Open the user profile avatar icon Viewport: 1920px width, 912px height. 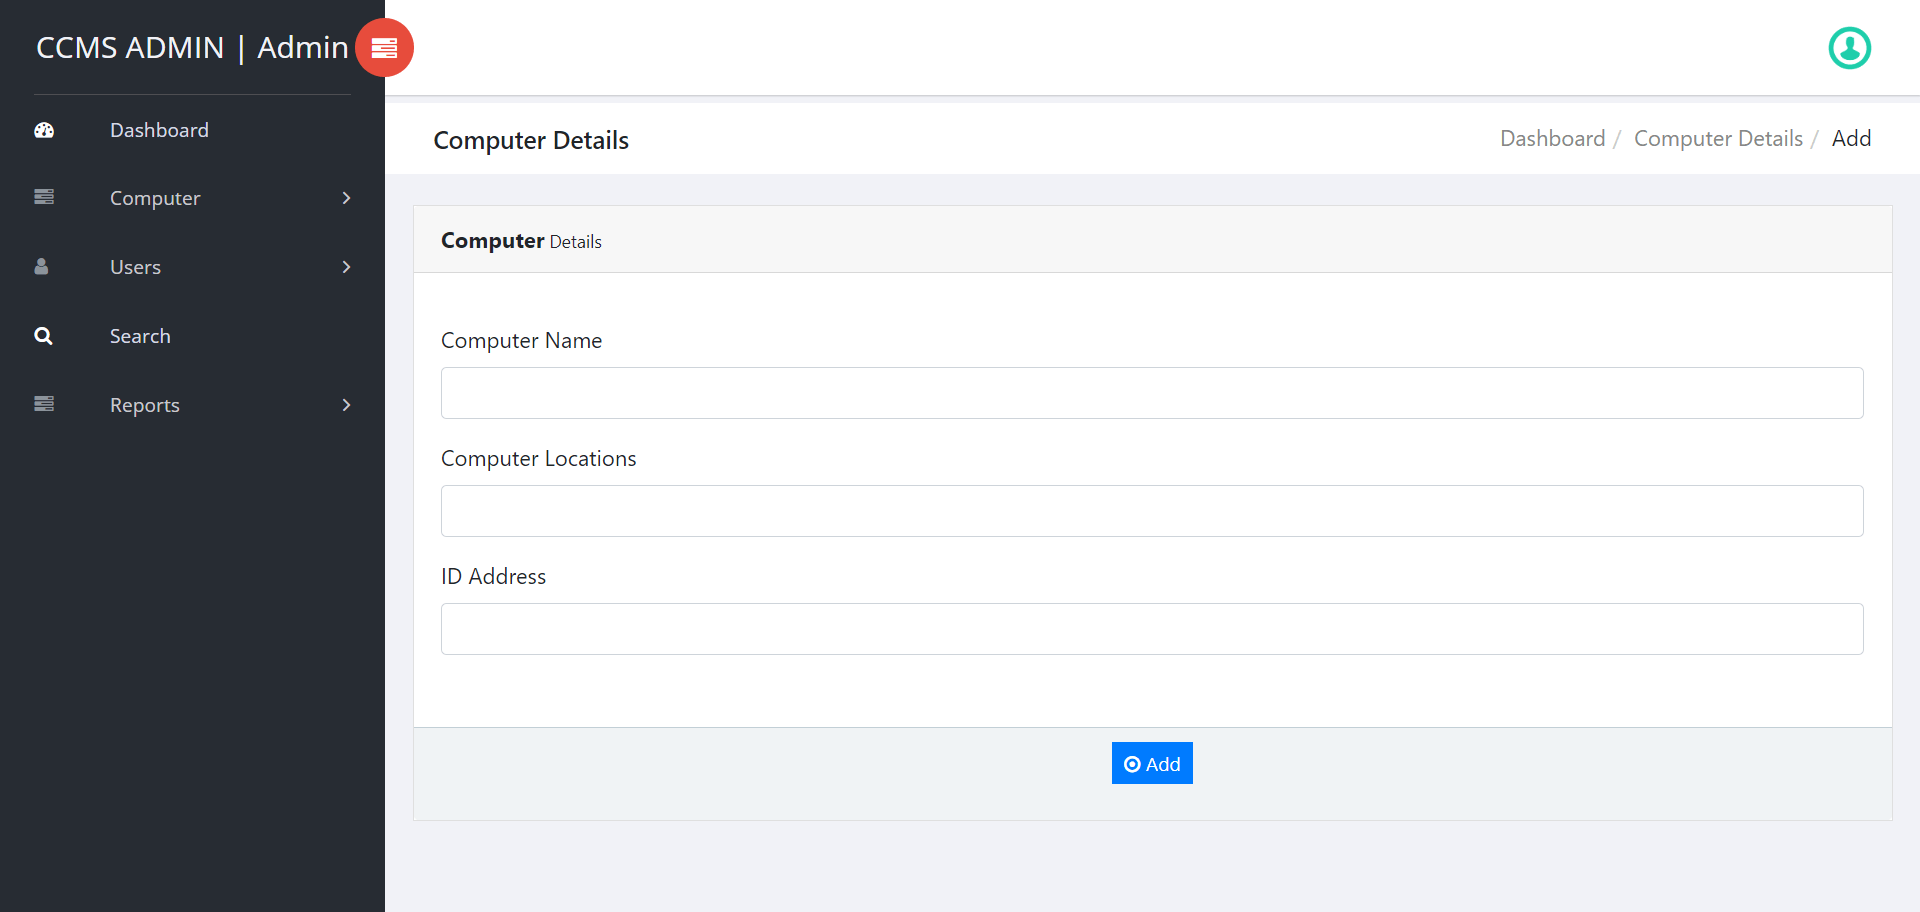(x=1849, y=48)
